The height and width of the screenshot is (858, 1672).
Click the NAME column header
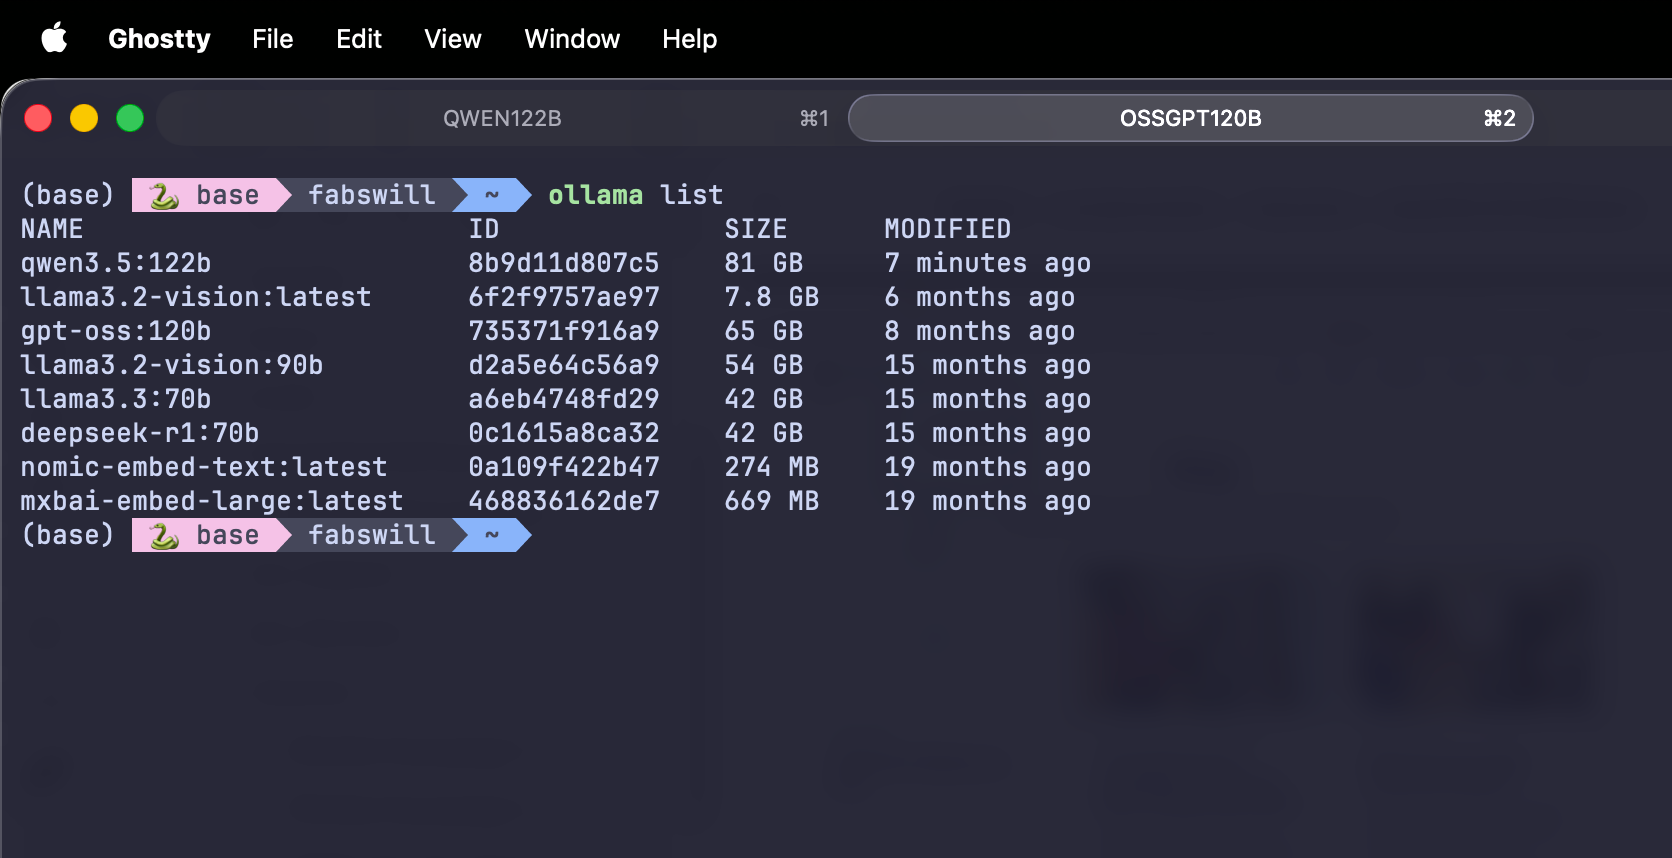tap(52, 229)
